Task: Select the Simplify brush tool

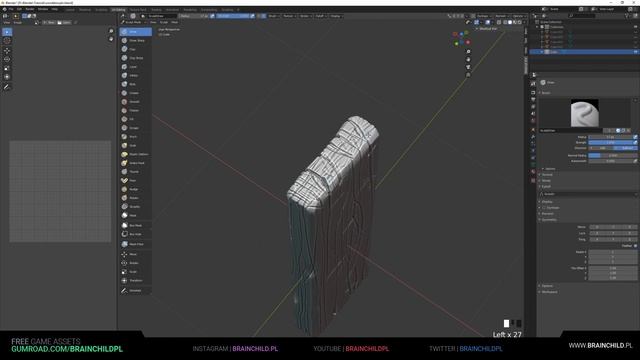Action: pyautogui.click(x=136, y=207)
